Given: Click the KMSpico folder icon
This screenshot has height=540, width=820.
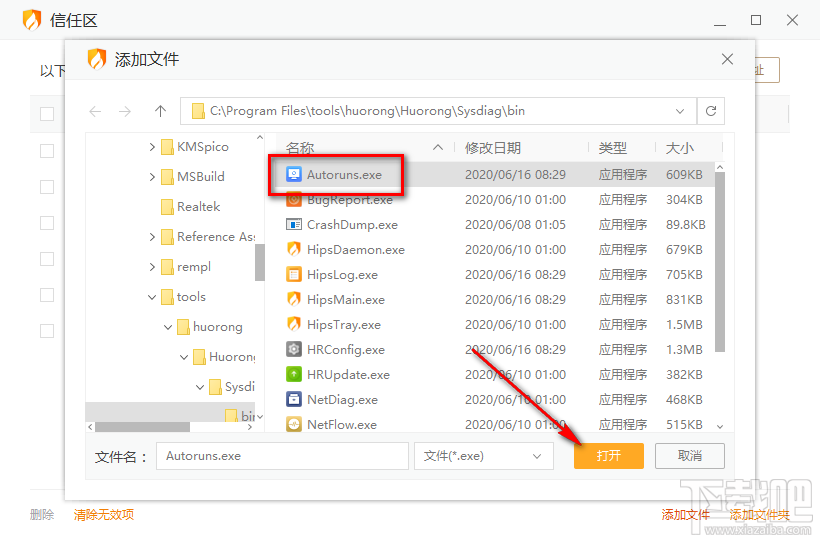Looking at the screenshot, I should [x=167, y=147].
